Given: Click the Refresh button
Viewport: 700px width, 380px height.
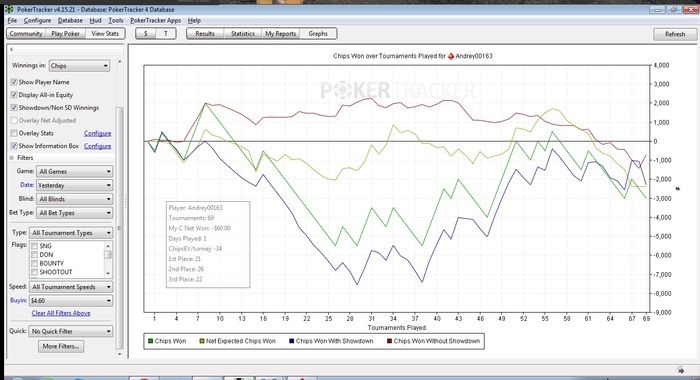Looking at the screenshot, I should (x=675, y=34).
